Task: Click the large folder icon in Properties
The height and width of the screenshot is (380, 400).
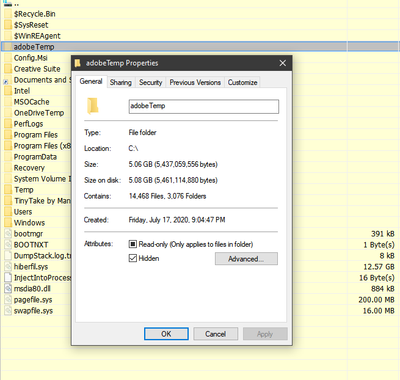Action: pyautogui.click(x=93, y=106)
